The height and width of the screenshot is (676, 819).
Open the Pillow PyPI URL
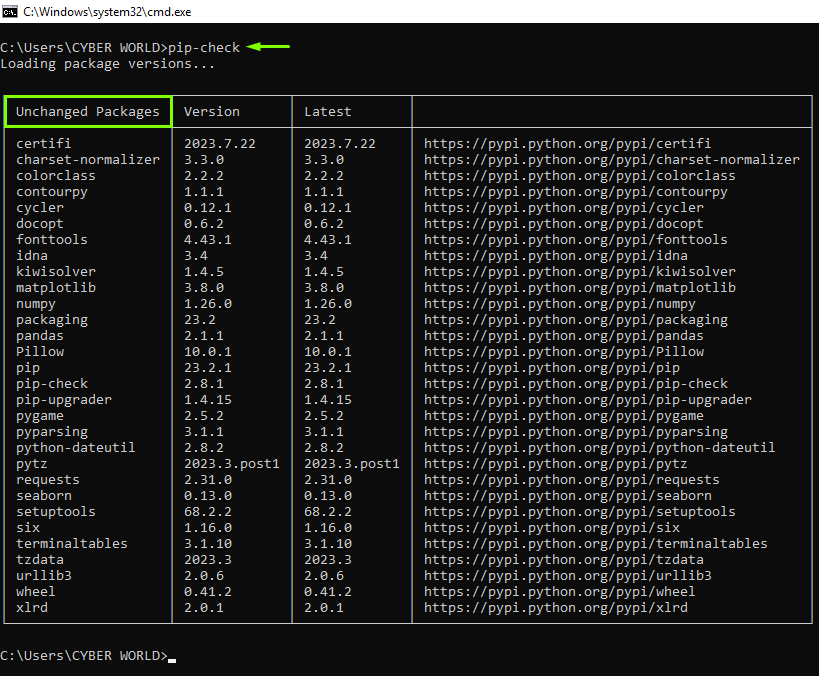[x=564, y=352]
